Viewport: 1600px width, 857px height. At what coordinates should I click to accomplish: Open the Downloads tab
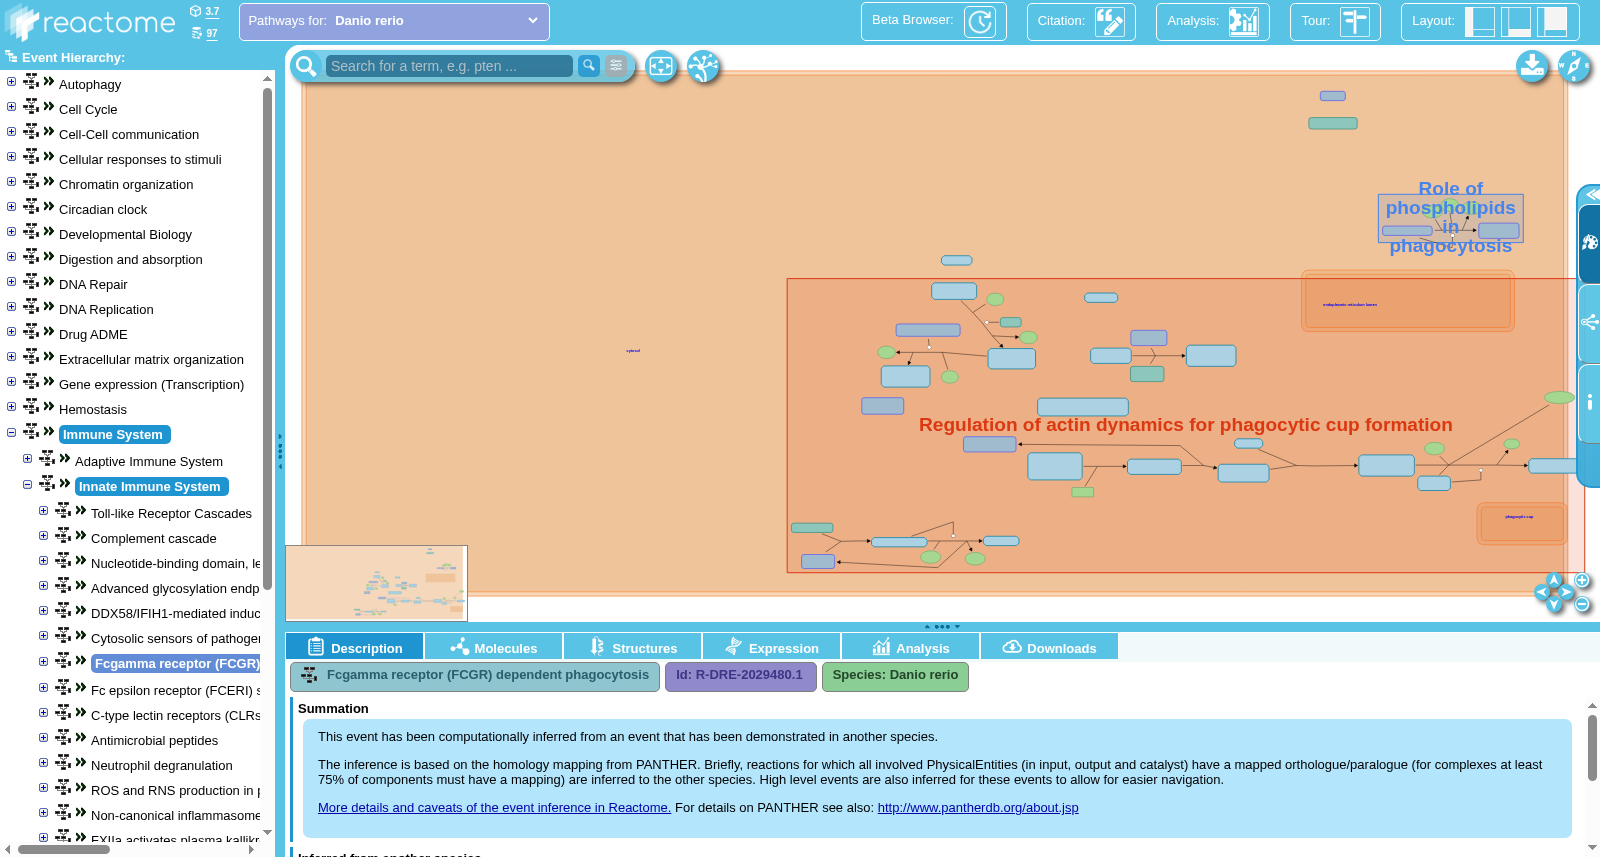[x=1049, y=647]
